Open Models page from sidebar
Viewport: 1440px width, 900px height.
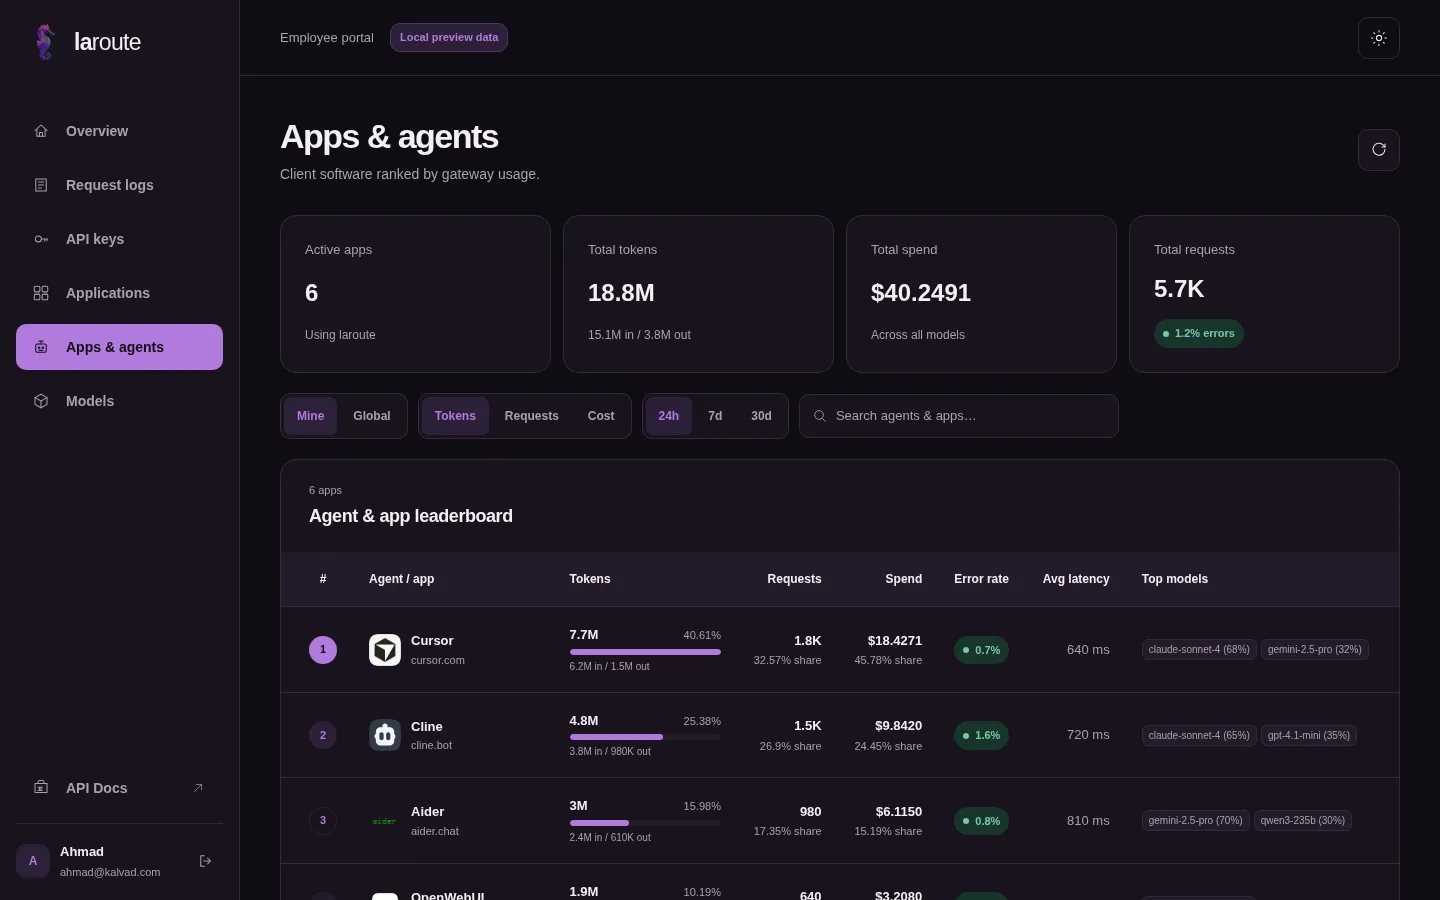[119, 401]
